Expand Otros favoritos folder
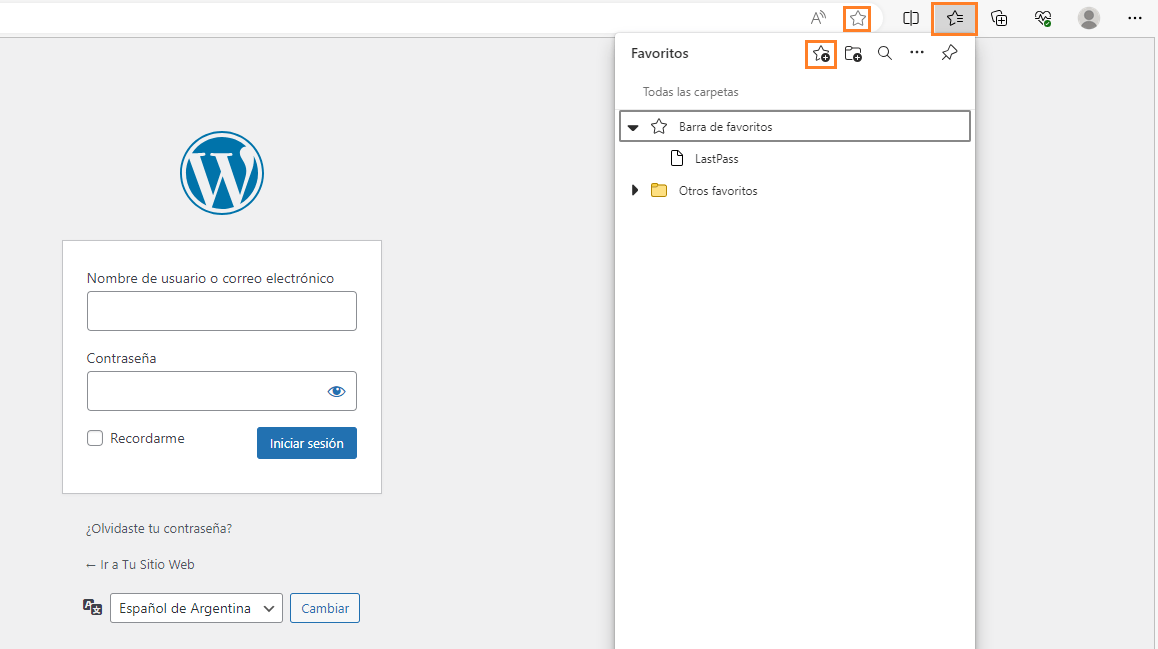 [635, 191]
